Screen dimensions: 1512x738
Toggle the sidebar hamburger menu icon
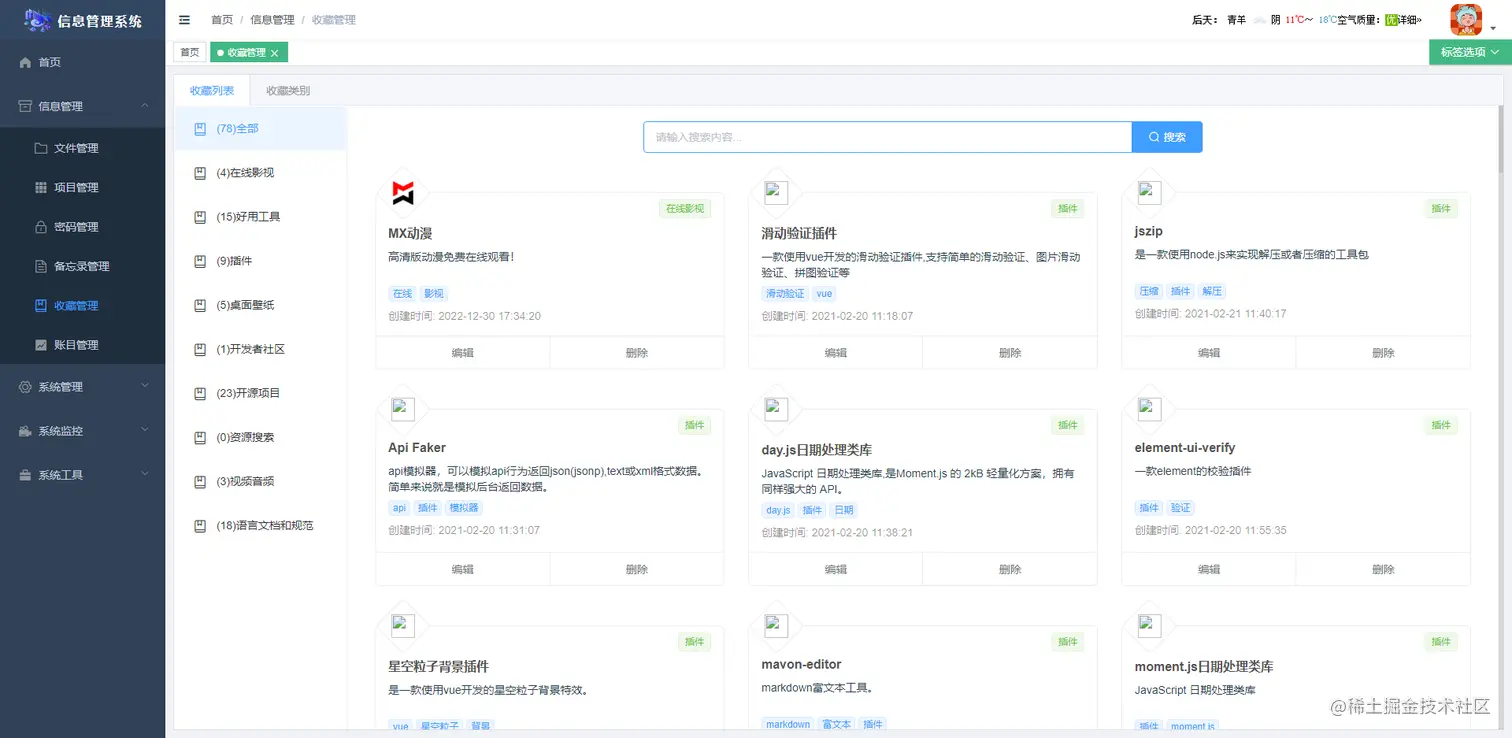pos(184,20)
